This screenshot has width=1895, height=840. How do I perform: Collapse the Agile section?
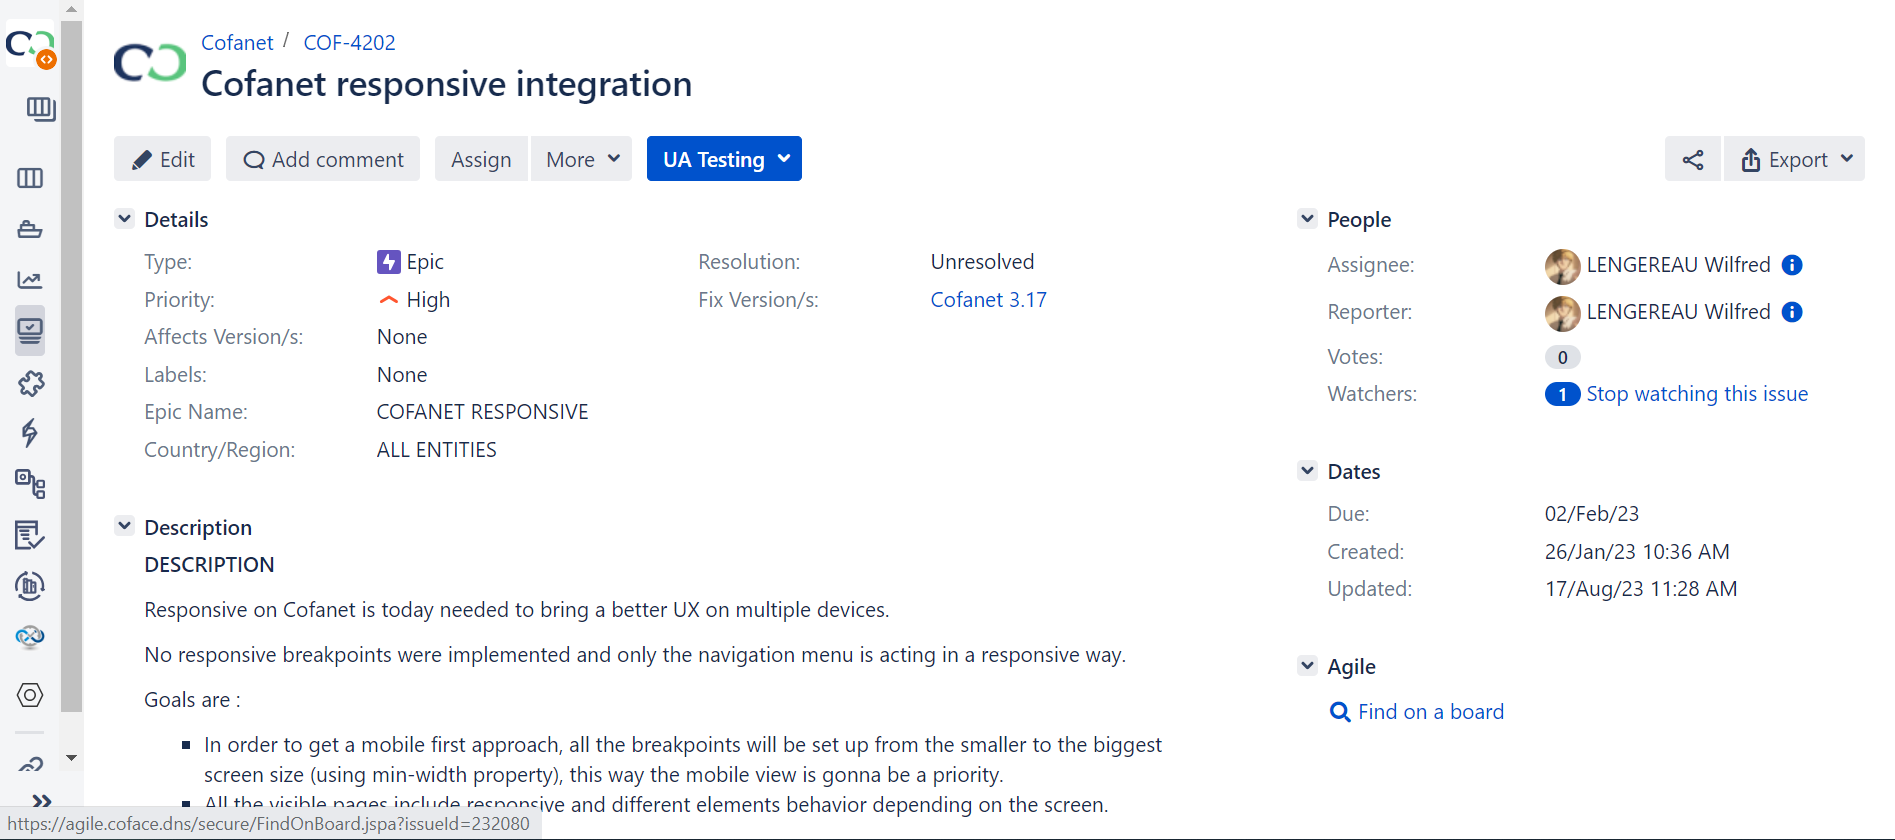tap(1307, 665)
